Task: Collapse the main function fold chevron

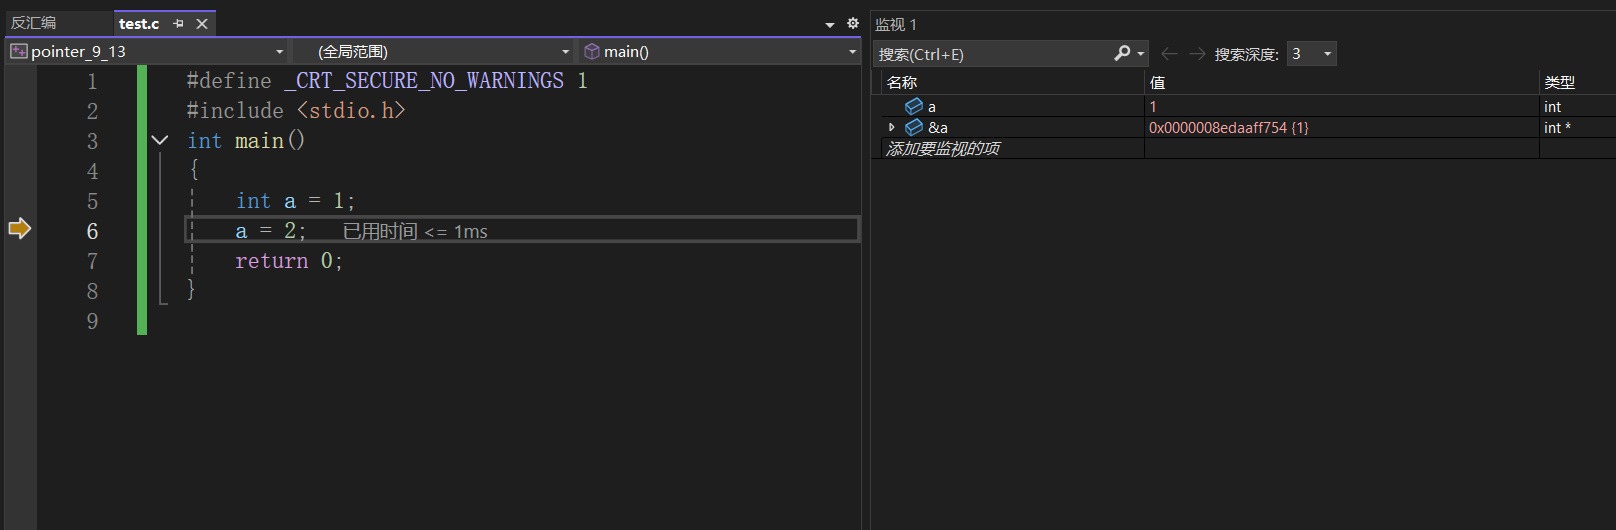Action: tap(160, 140)
